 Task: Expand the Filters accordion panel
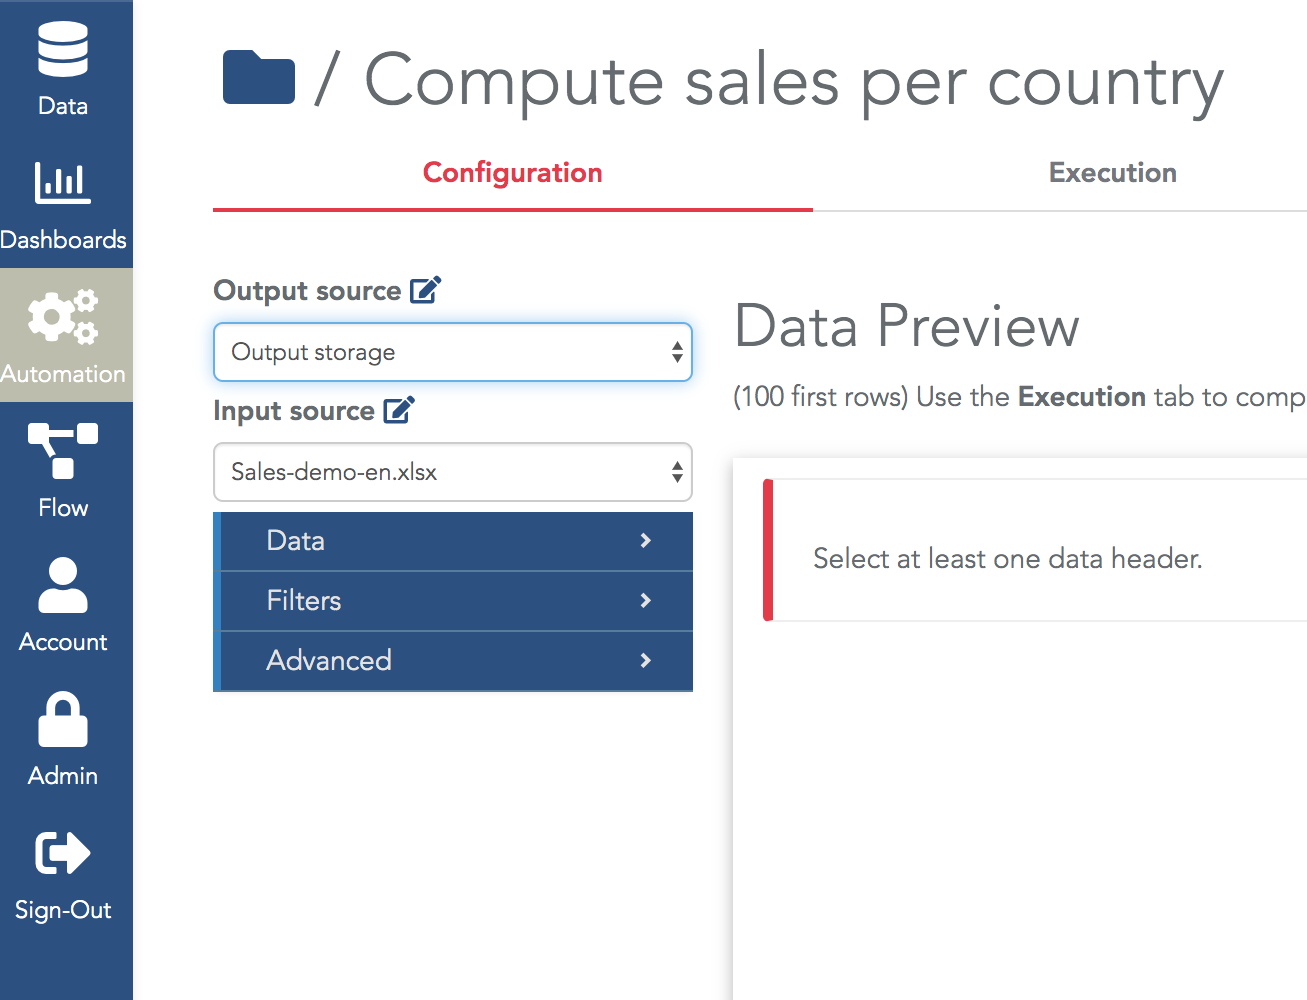(x=455, y=601)
